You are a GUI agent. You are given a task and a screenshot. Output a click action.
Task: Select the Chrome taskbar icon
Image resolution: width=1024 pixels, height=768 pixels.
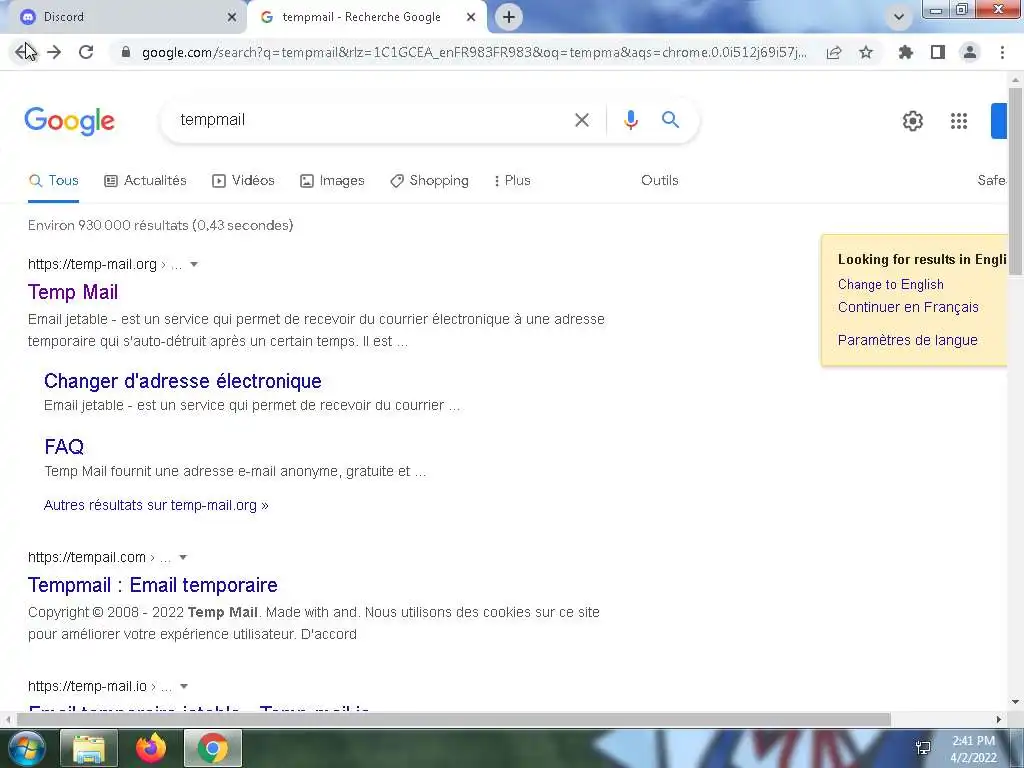click(213, 748)
